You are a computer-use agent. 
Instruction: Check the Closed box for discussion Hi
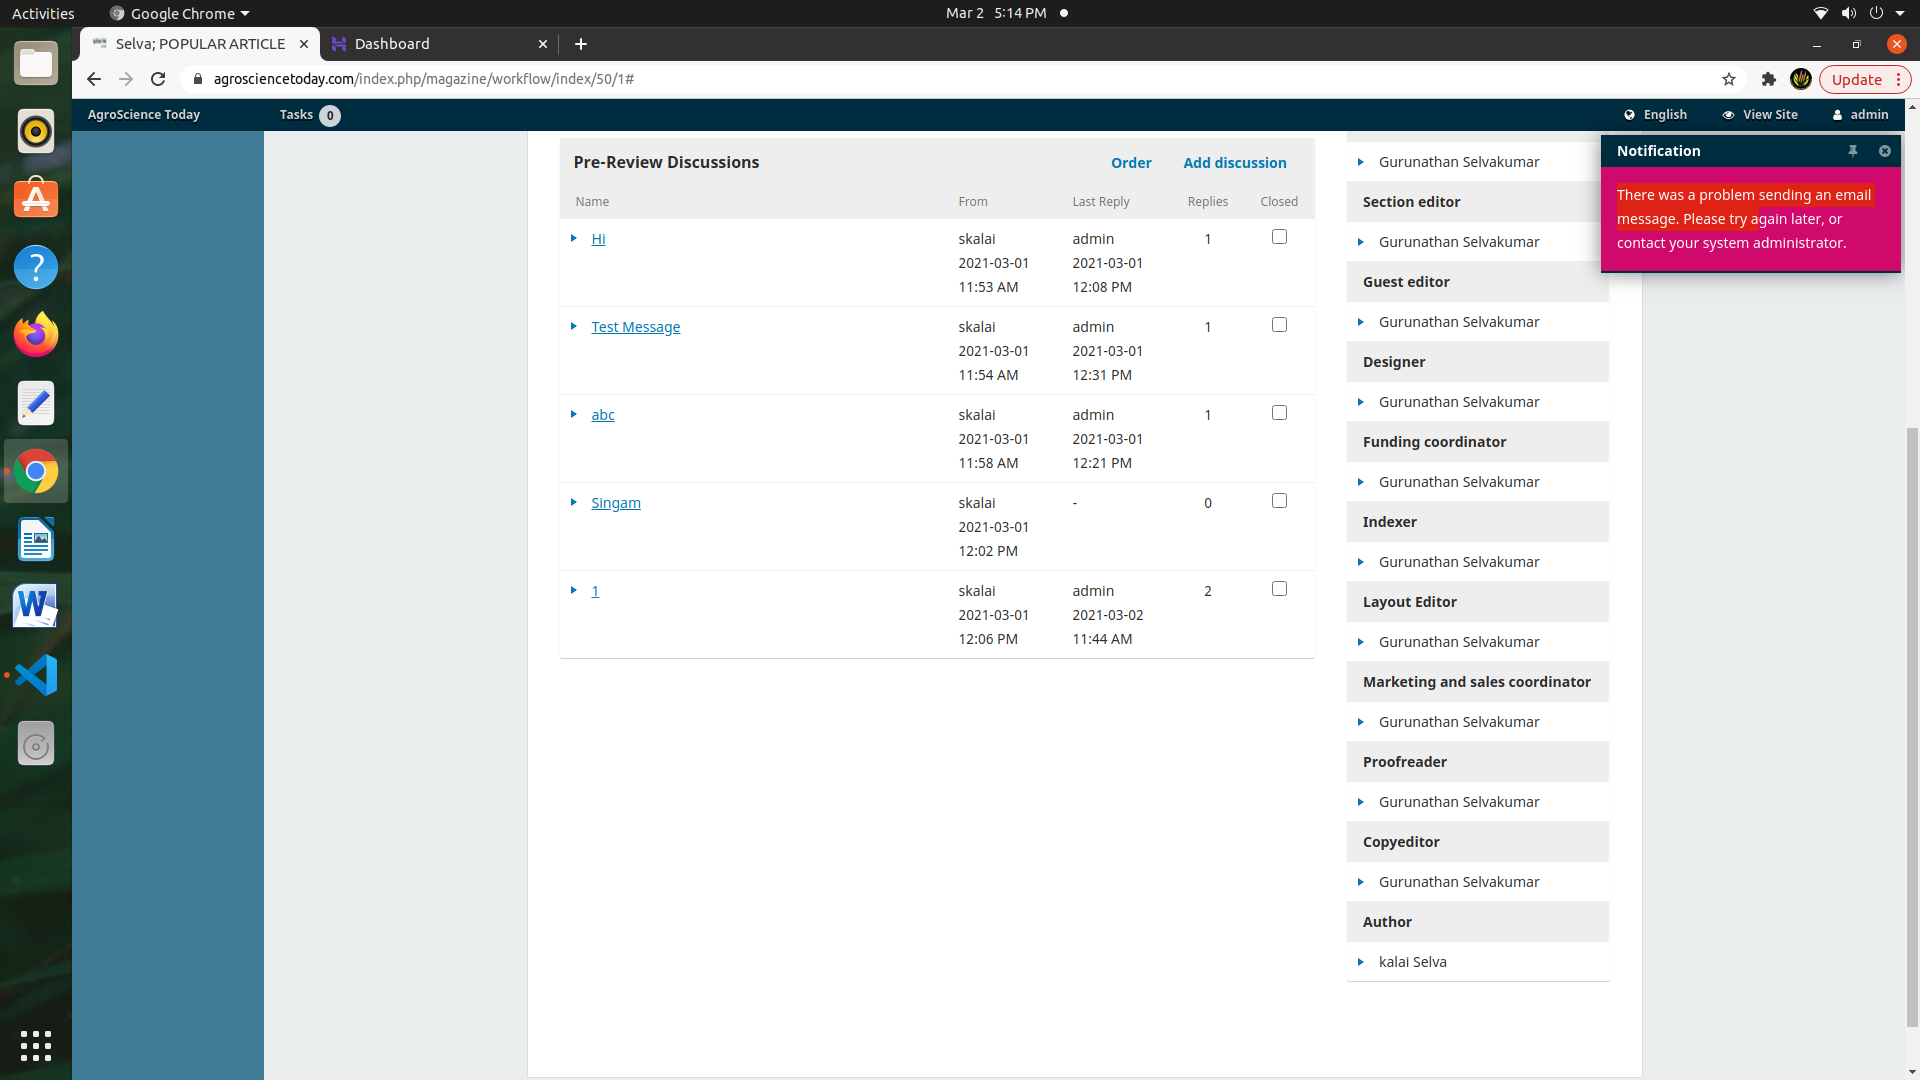point(1279,236)
